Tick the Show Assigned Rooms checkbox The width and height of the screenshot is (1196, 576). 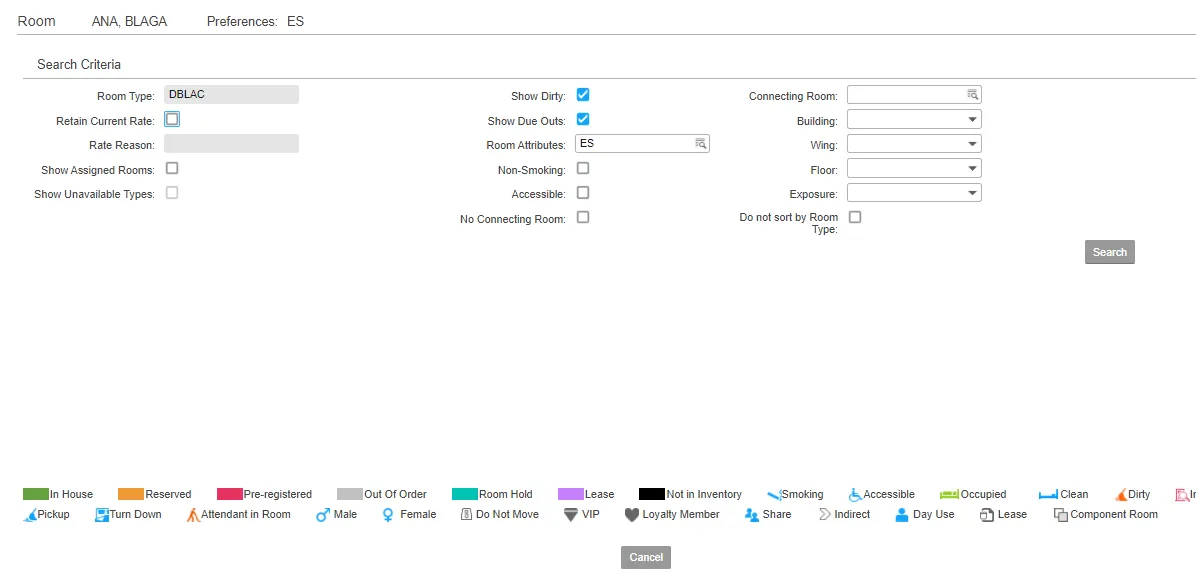pos(172,169)
